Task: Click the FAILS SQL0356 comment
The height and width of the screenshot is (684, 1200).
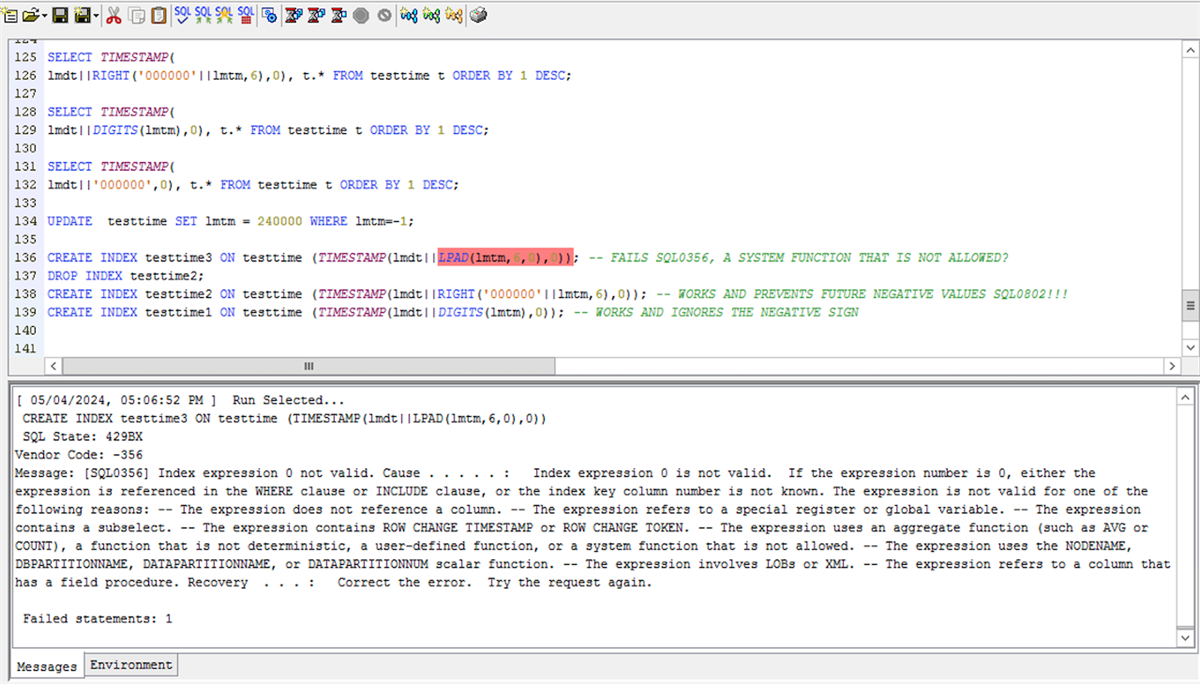Action: pyautogui.click(x=798, y=258)
